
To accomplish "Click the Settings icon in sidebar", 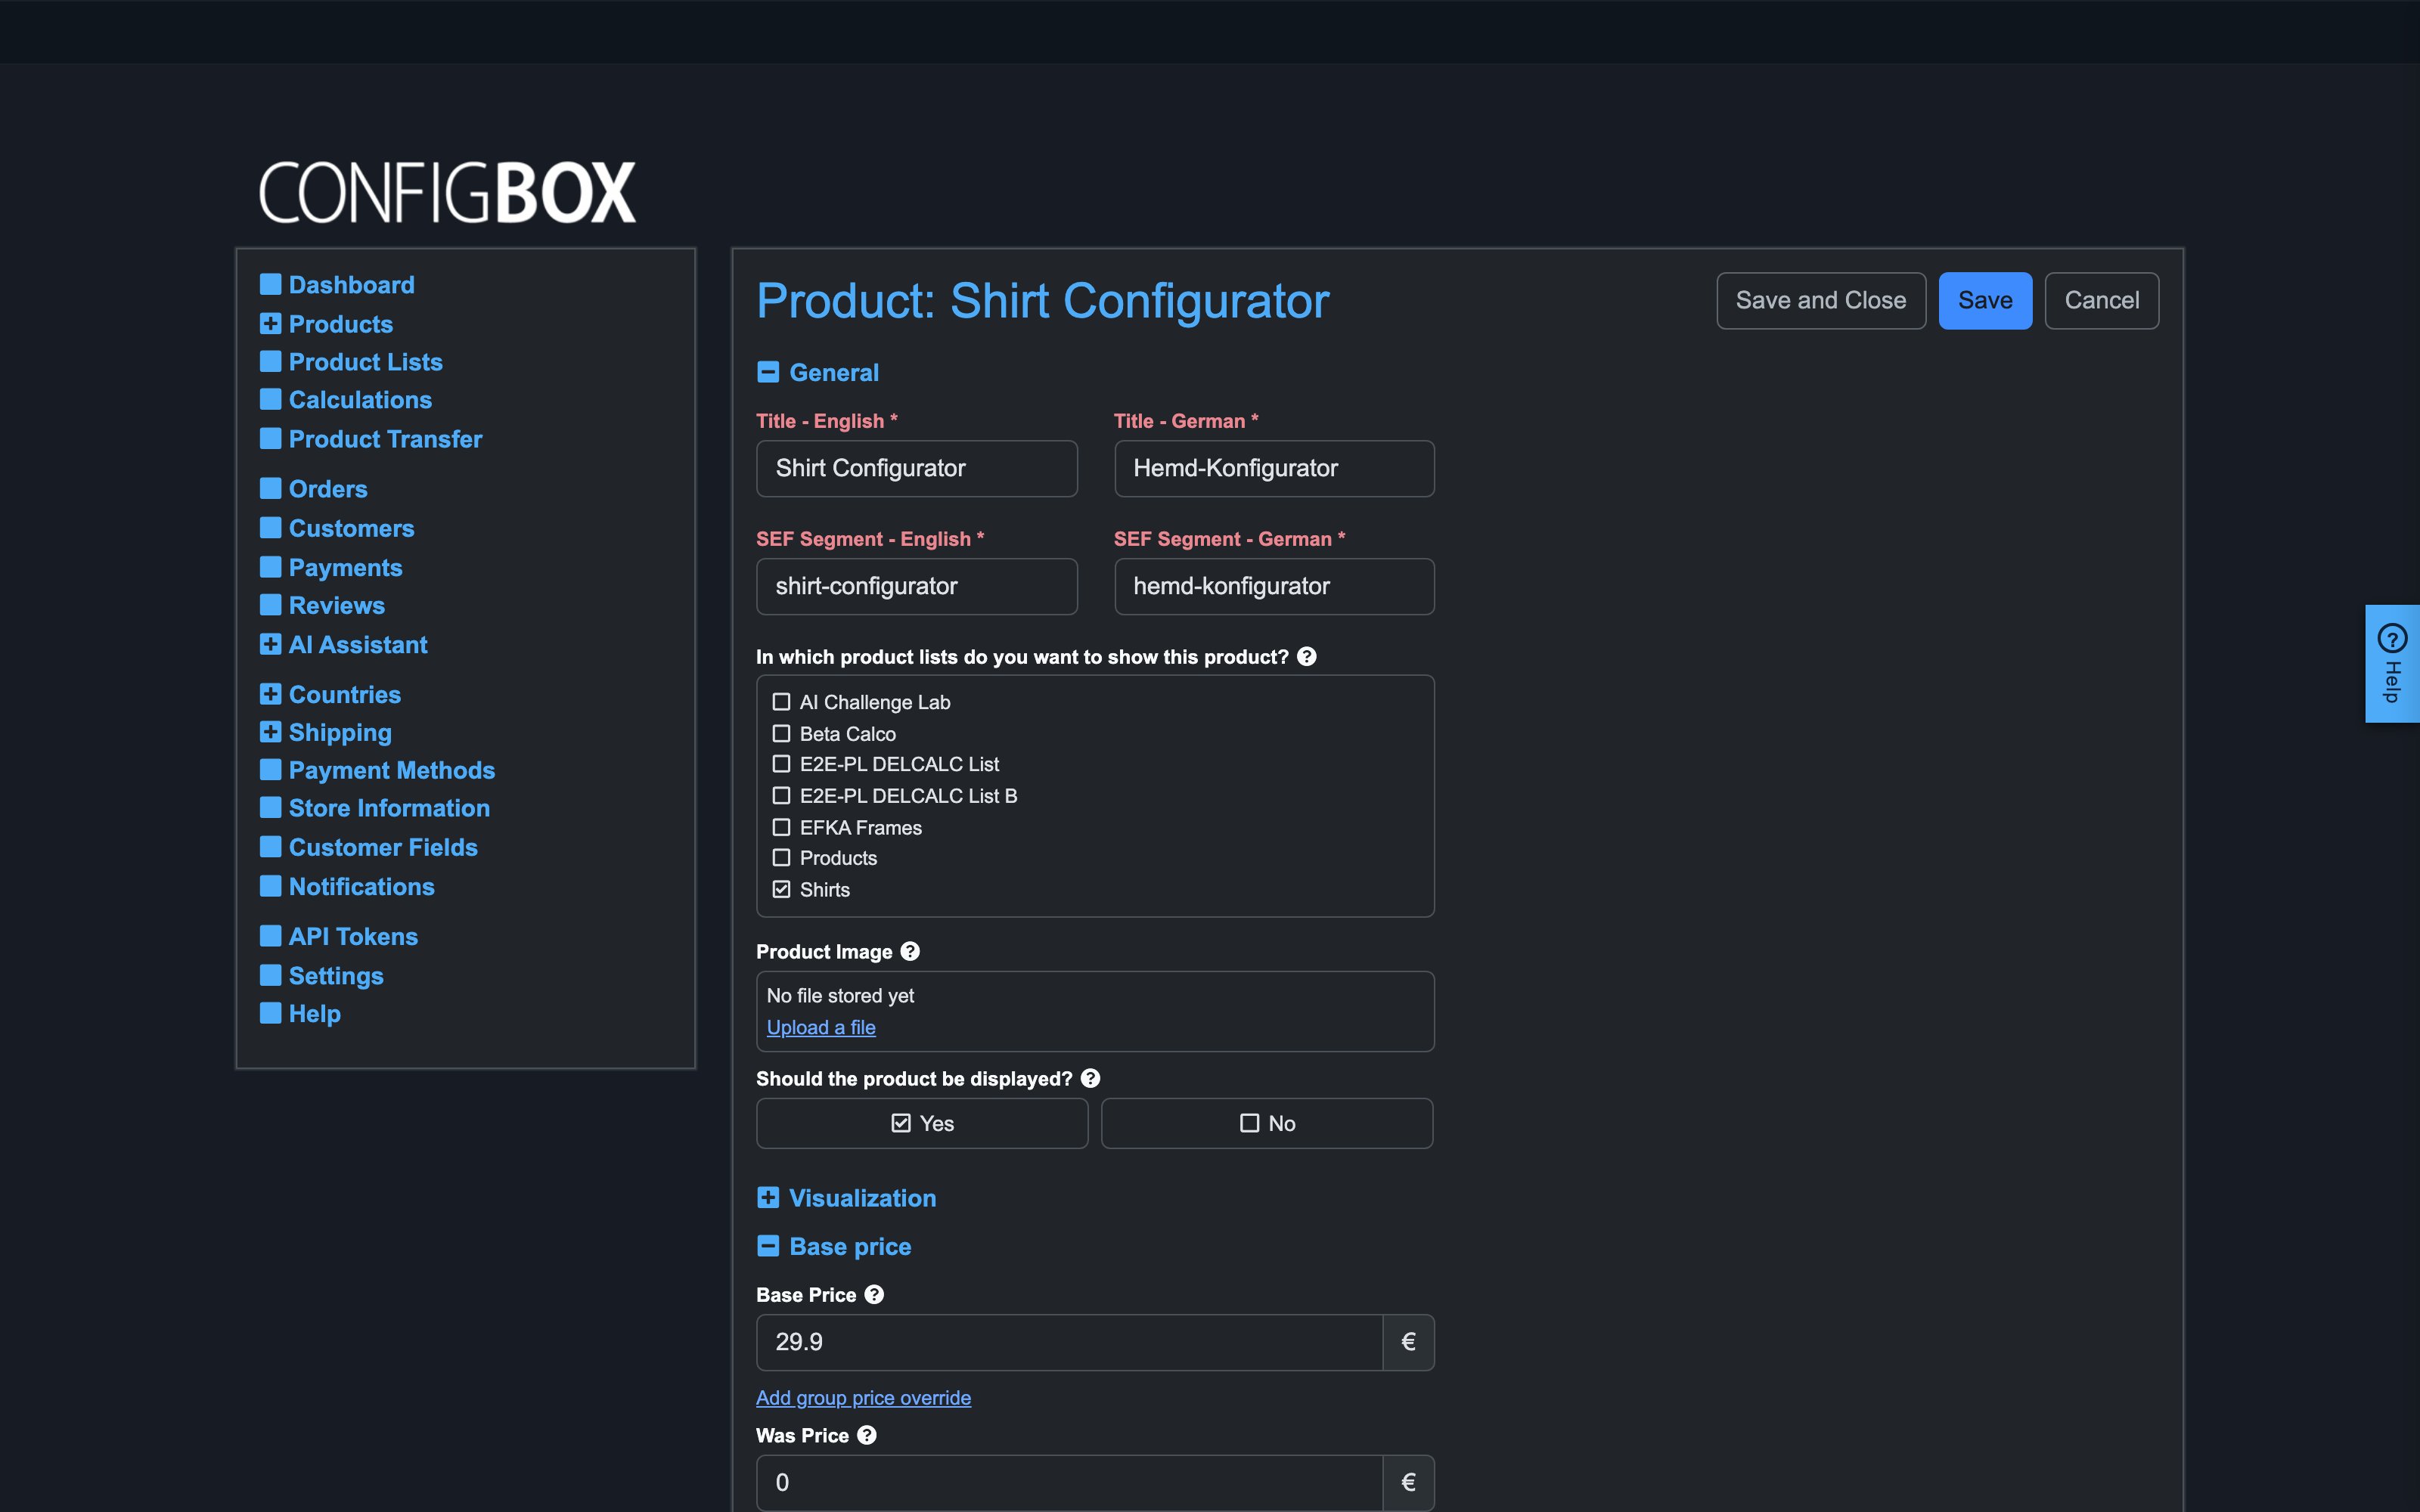I will [x=270, y=975].
